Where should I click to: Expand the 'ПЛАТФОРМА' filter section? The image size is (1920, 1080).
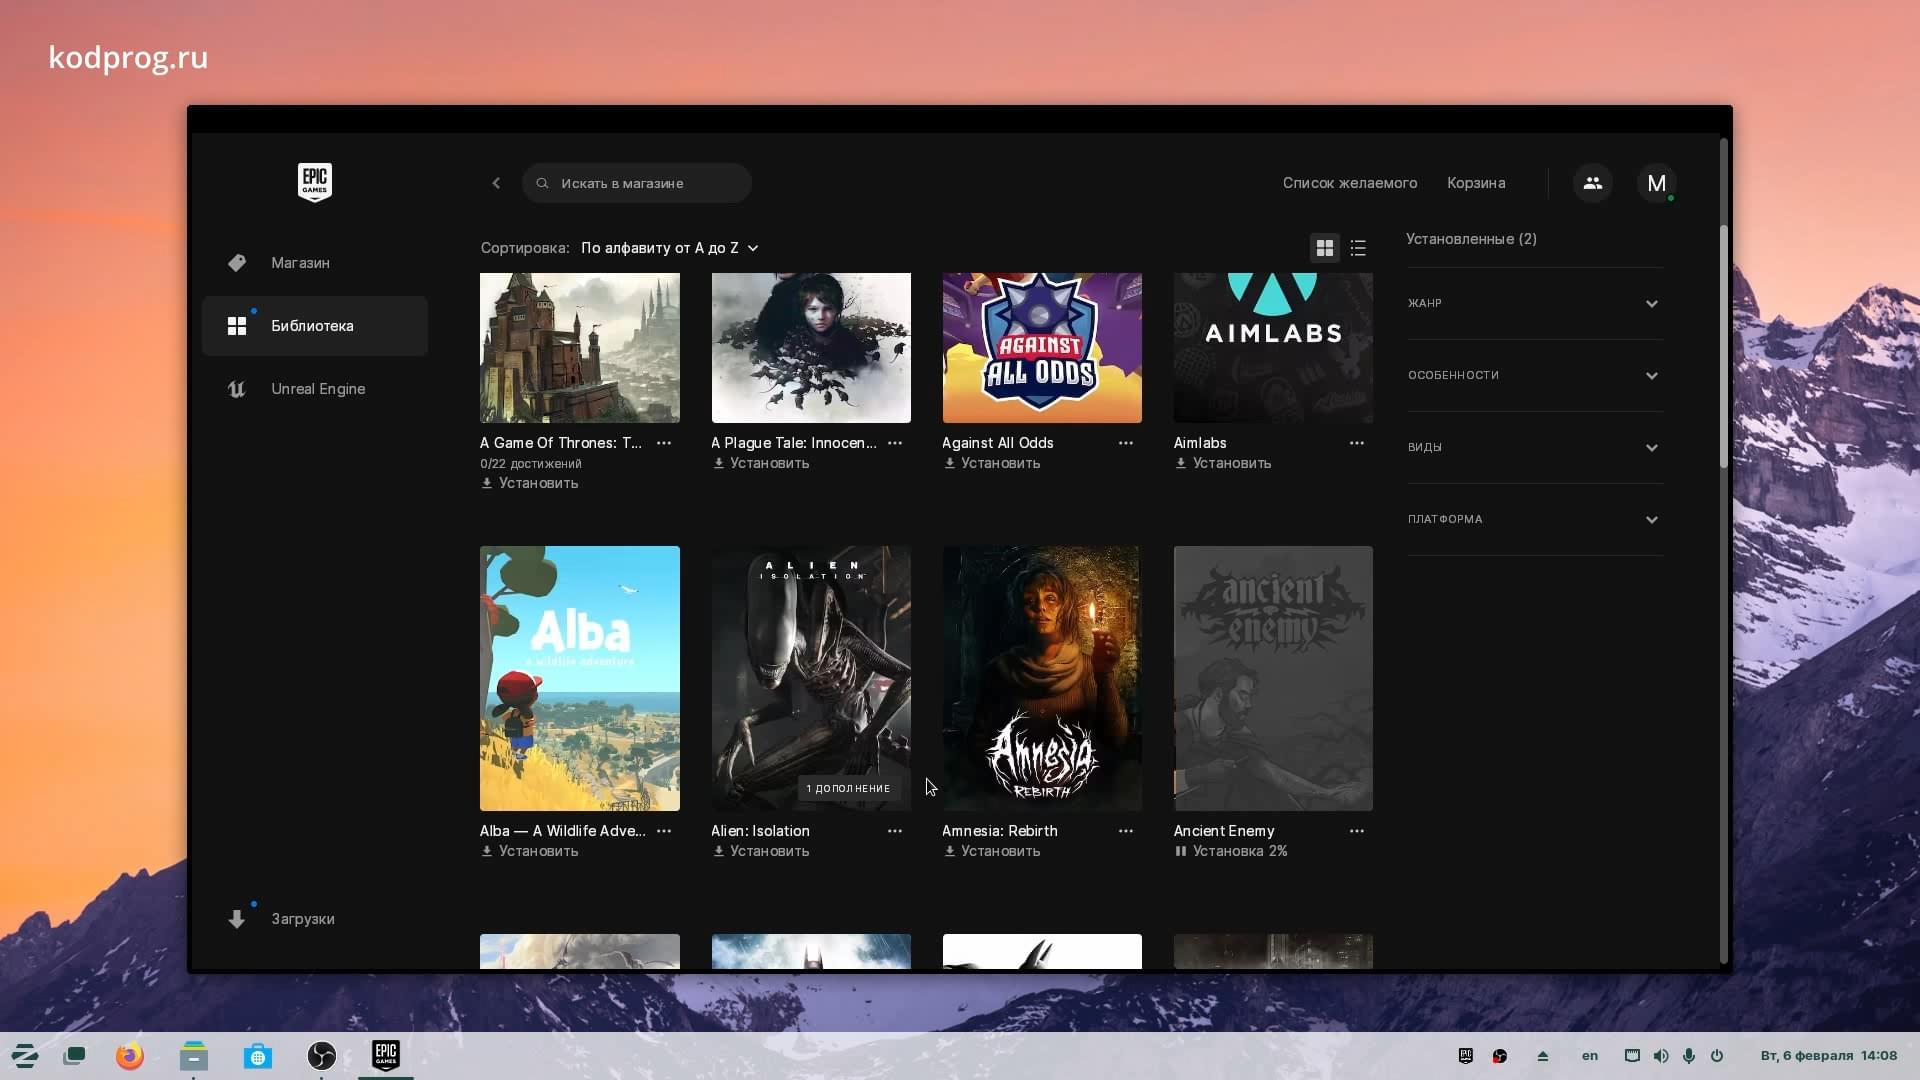pyautogui.click(x=1534, y=519)
